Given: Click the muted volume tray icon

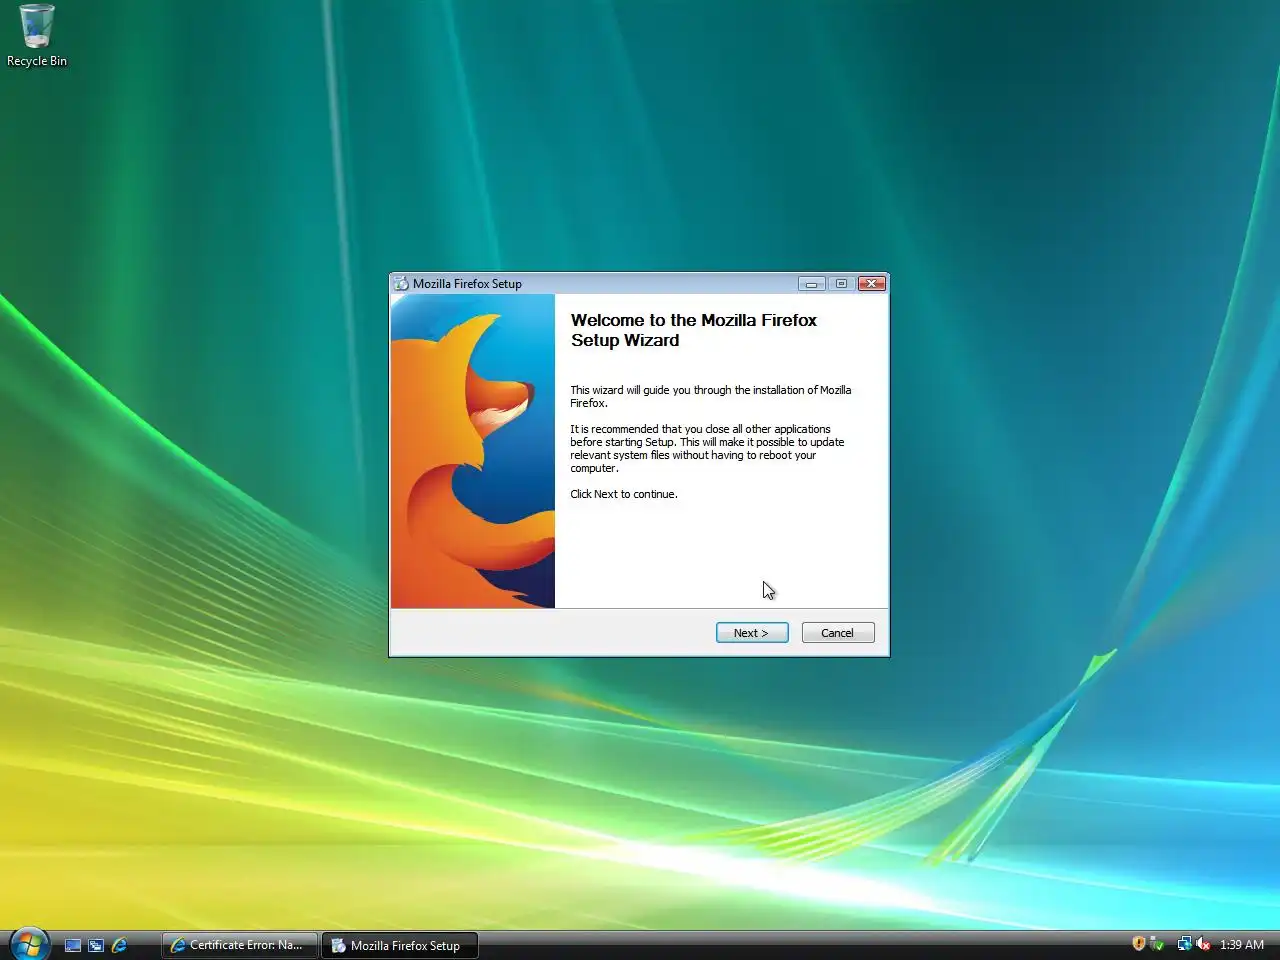Looking at the screenshot, I should 1203,944.
